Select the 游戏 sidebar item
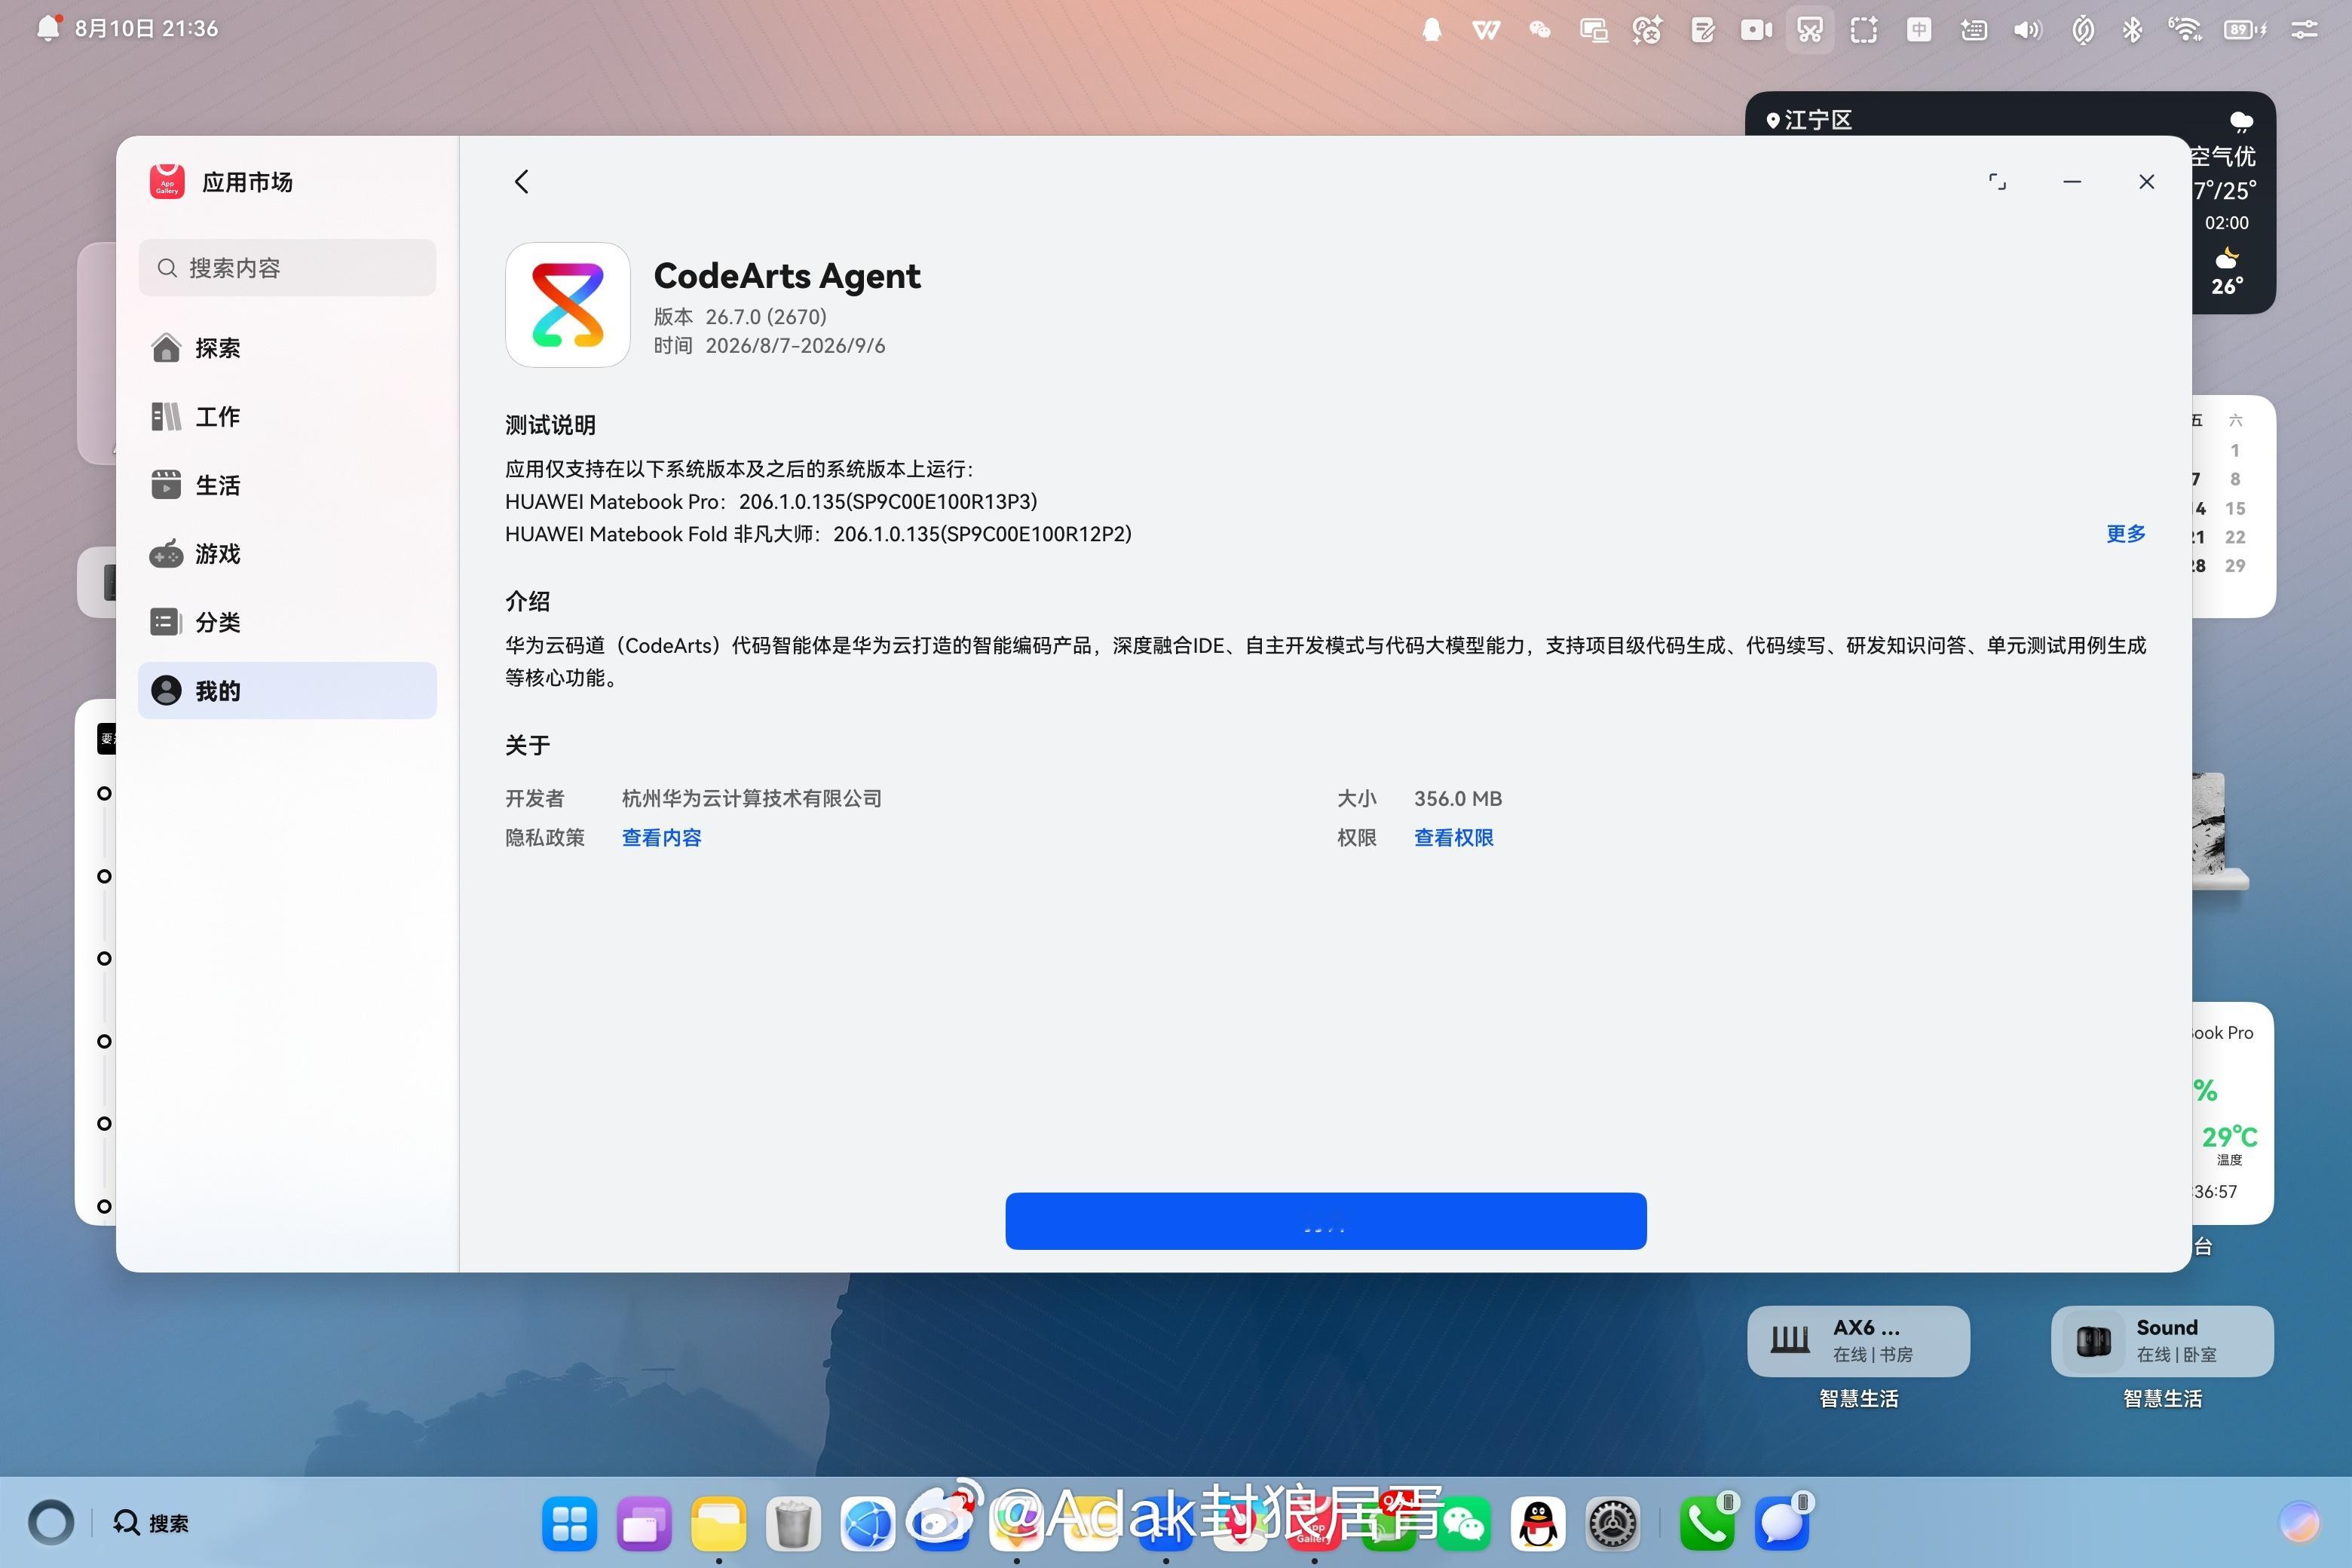This screenshot has width=2352, height=1568. [x=287, y=554]
